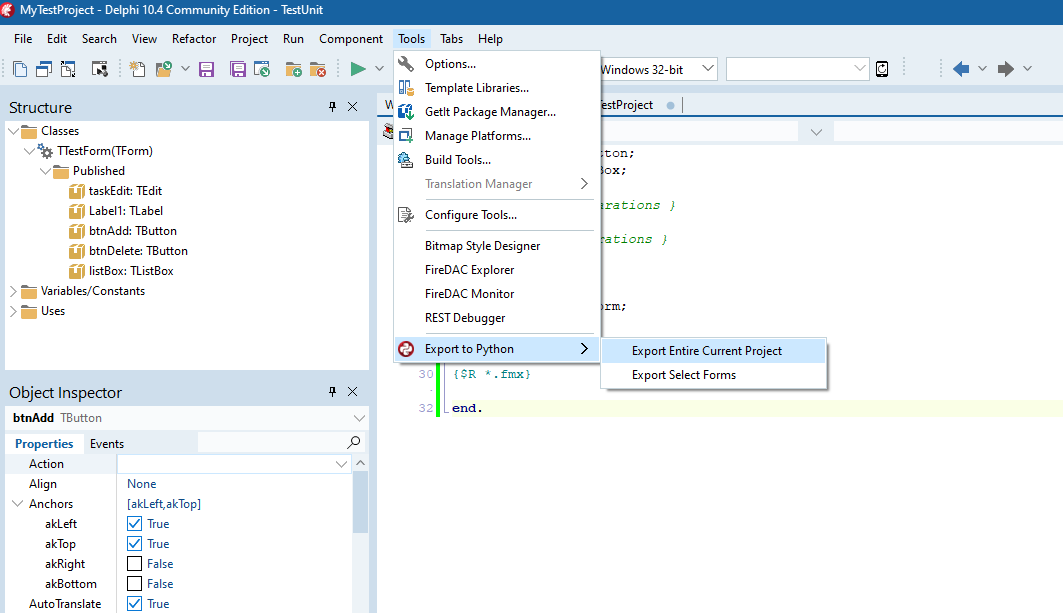Image resolution: width=1063 pixels, height=613 pixels.
Task: Disable the AutoTranslate checkbox
Action: tap(136, 603)
